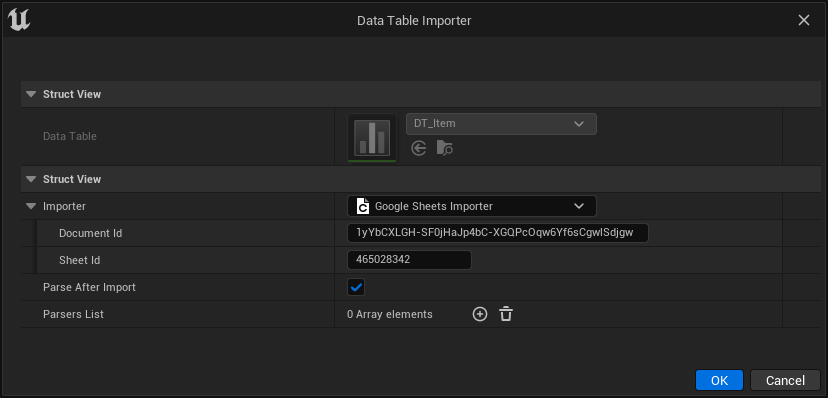
Task: Add element to Parsers List
Action: click(x=479, y=314)
